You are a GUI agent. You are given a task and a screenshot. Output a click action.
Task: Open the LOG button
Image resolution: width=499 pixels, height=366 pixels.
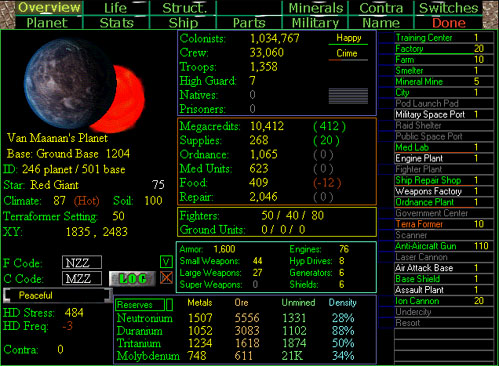click(x=132, y=279)
